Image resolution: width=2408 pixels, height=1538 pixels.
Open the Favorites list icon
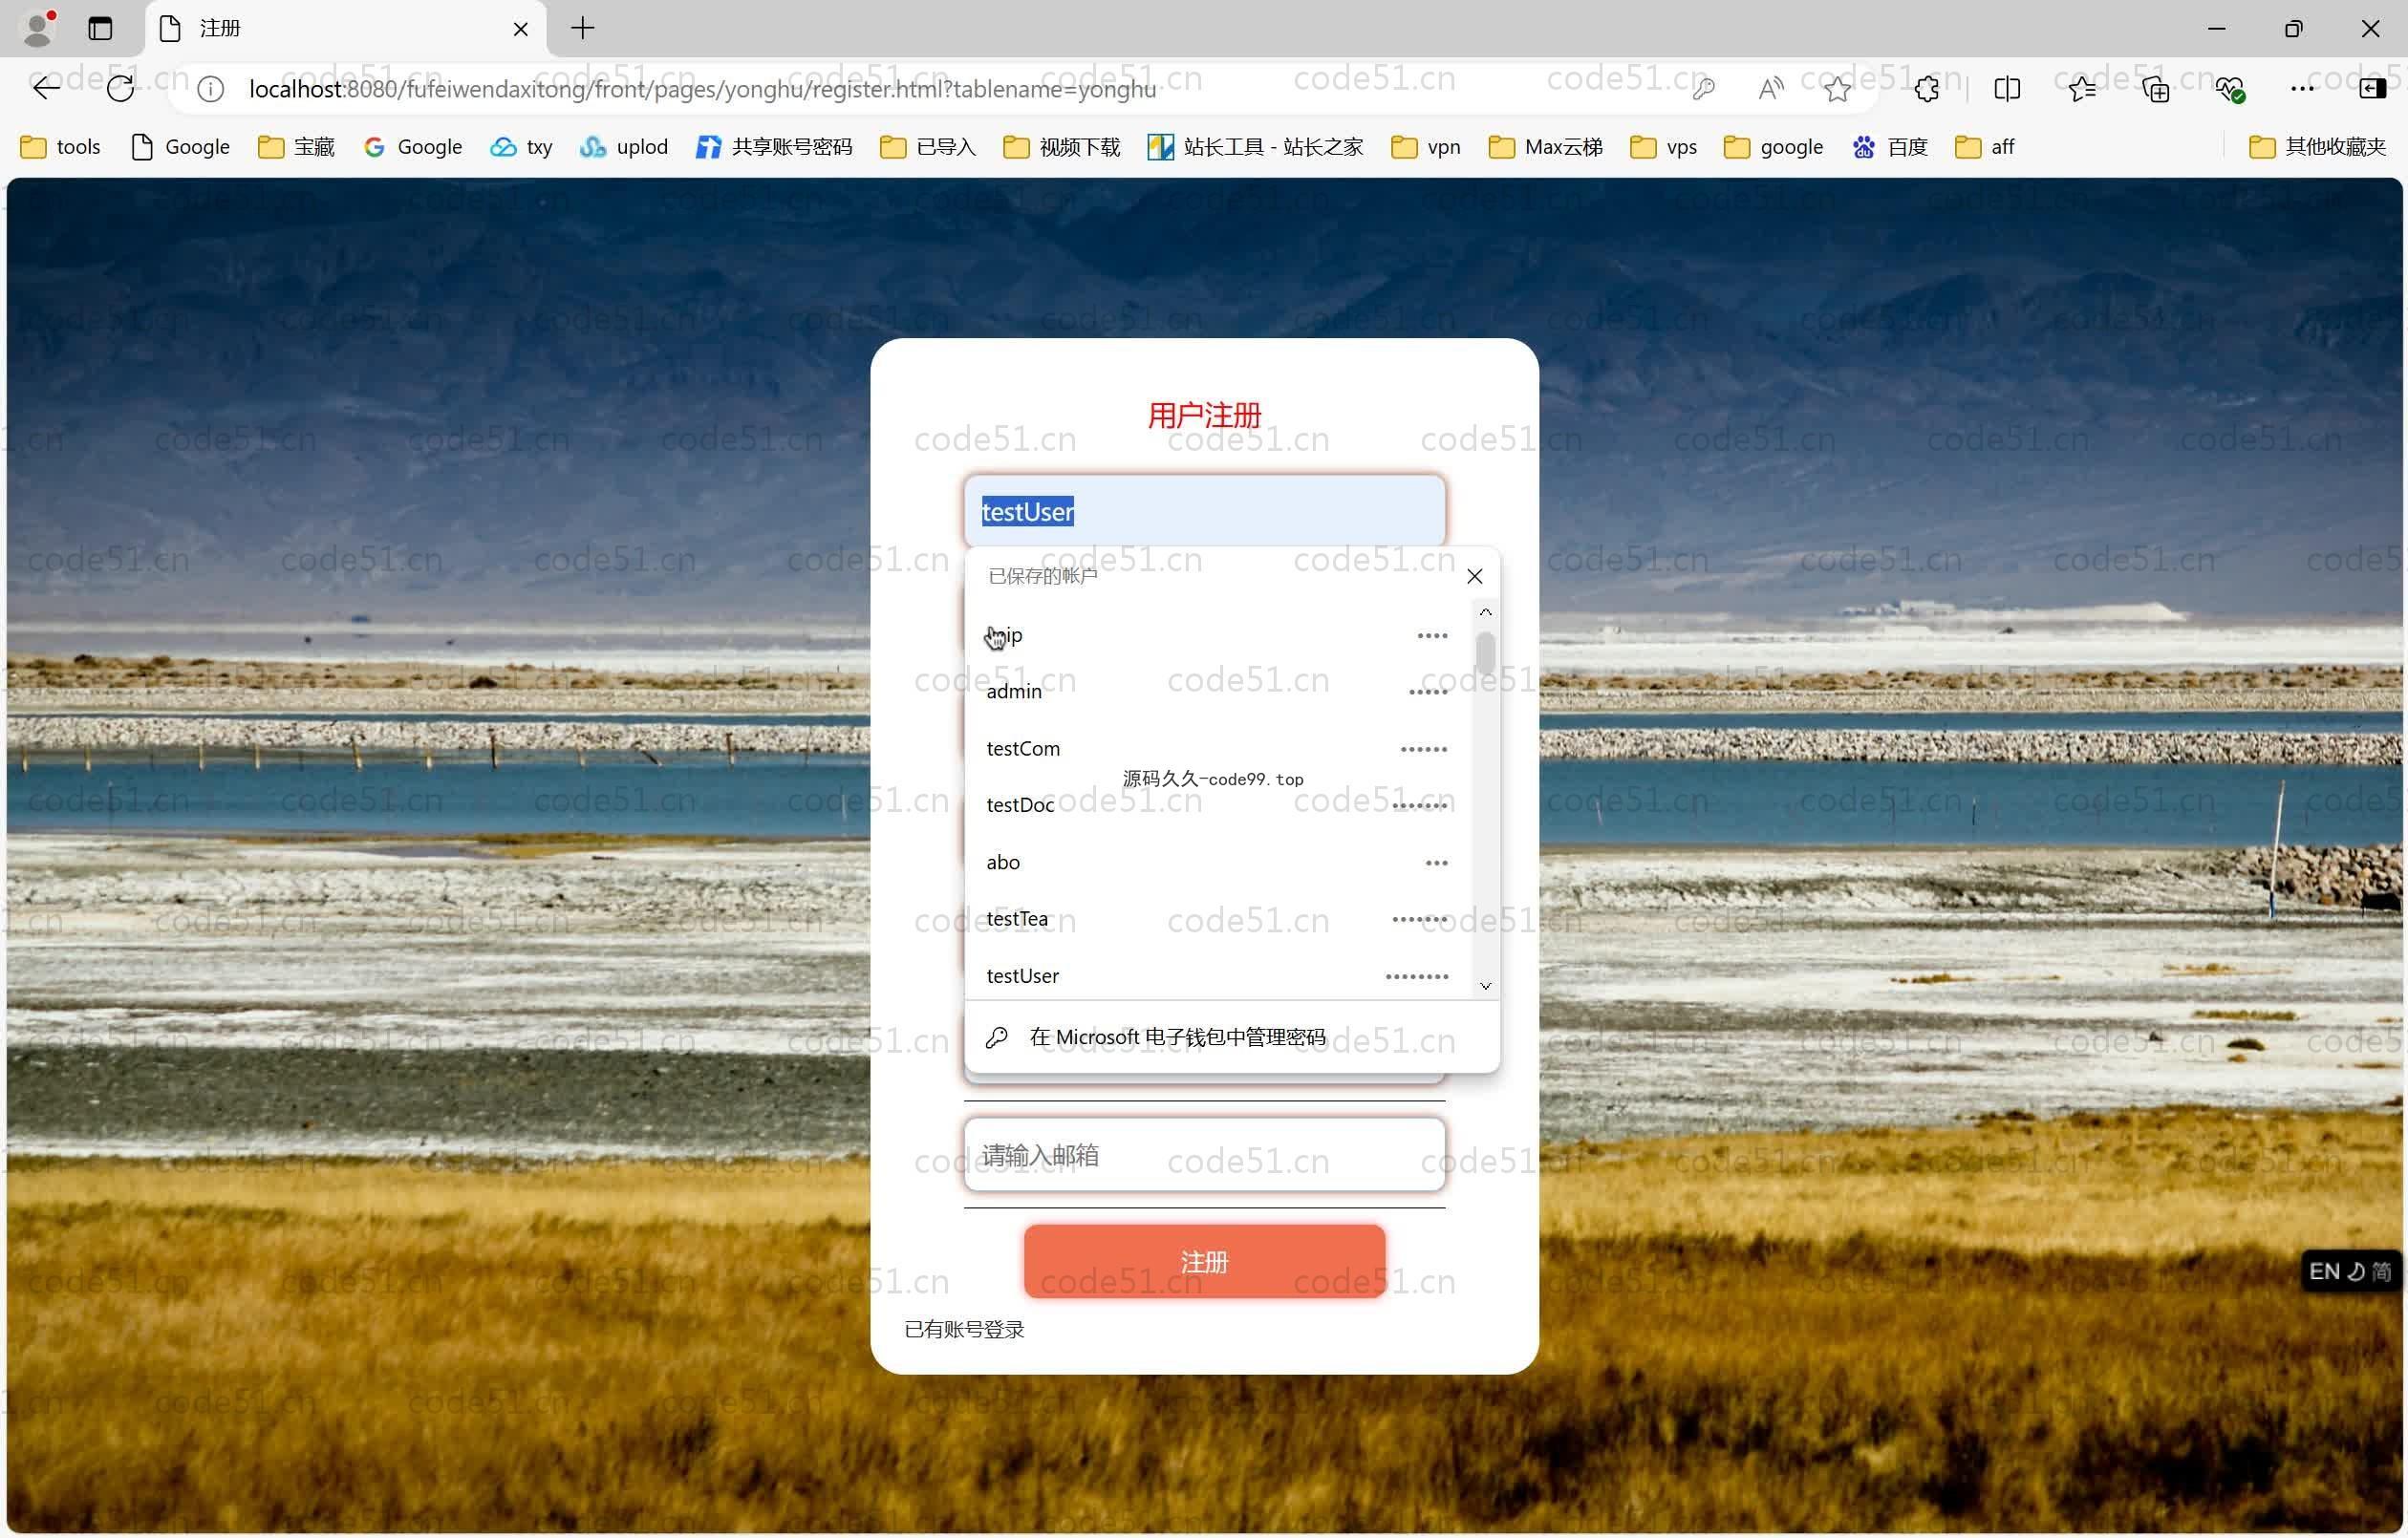pyautogui.click(x=2082, y=89)
